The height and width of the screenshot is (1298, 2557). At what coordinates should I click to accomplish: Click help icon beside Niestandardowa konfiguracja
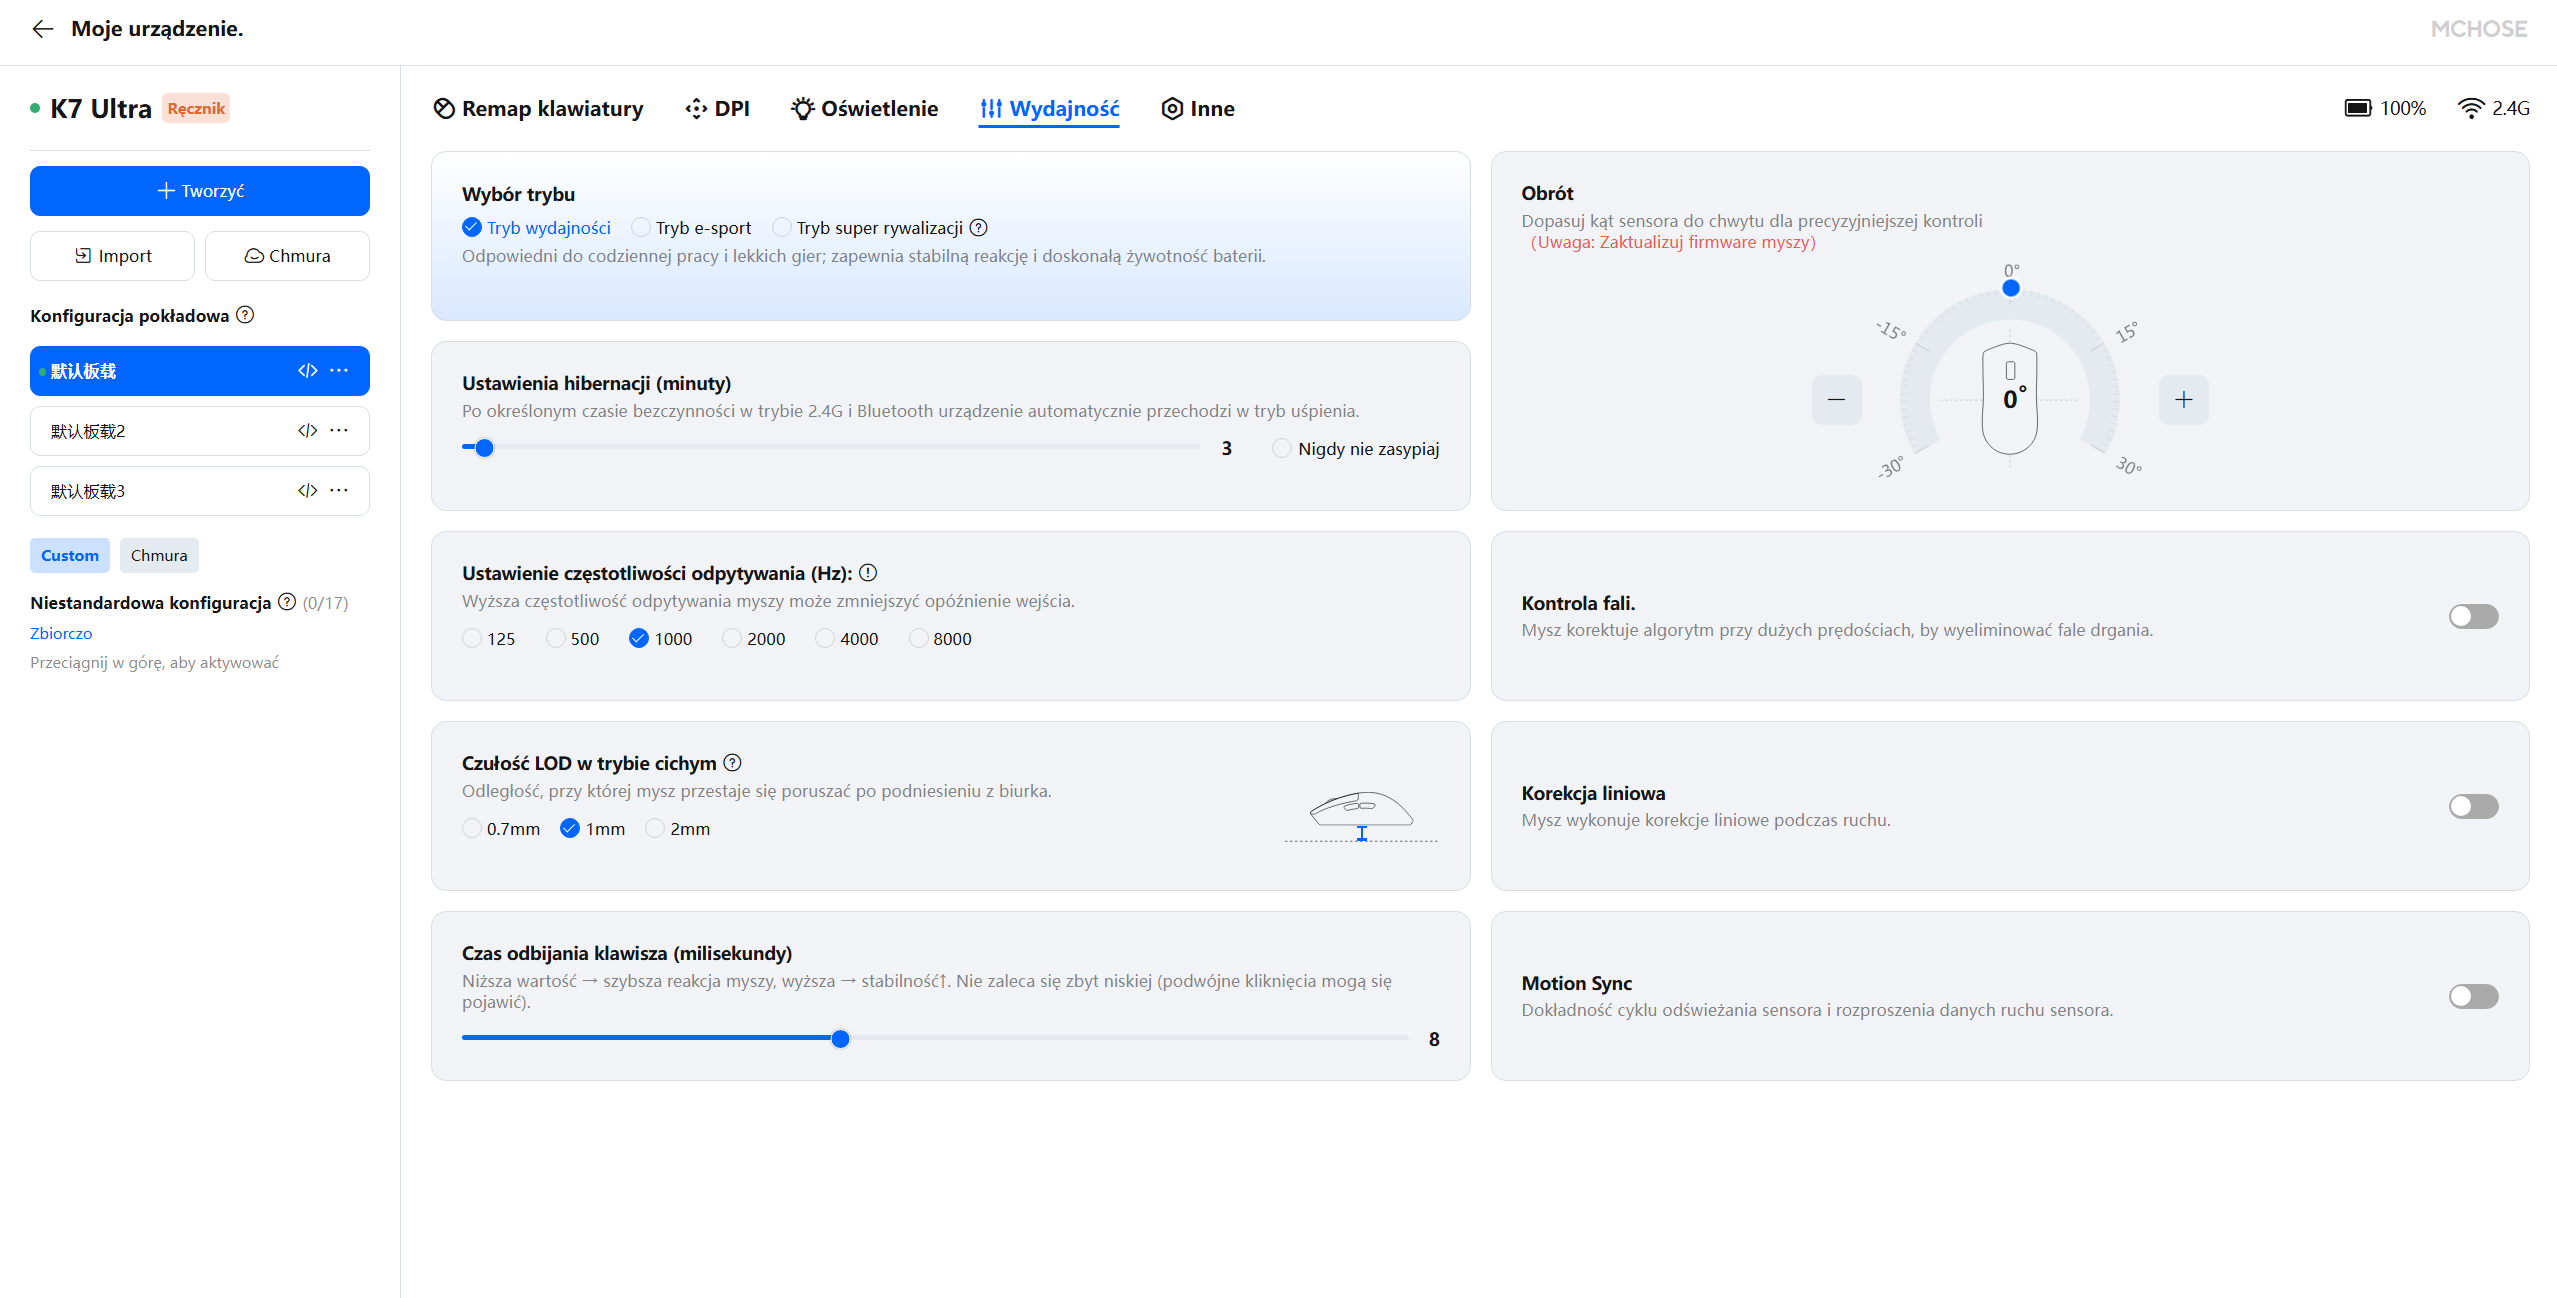(287, 602)
